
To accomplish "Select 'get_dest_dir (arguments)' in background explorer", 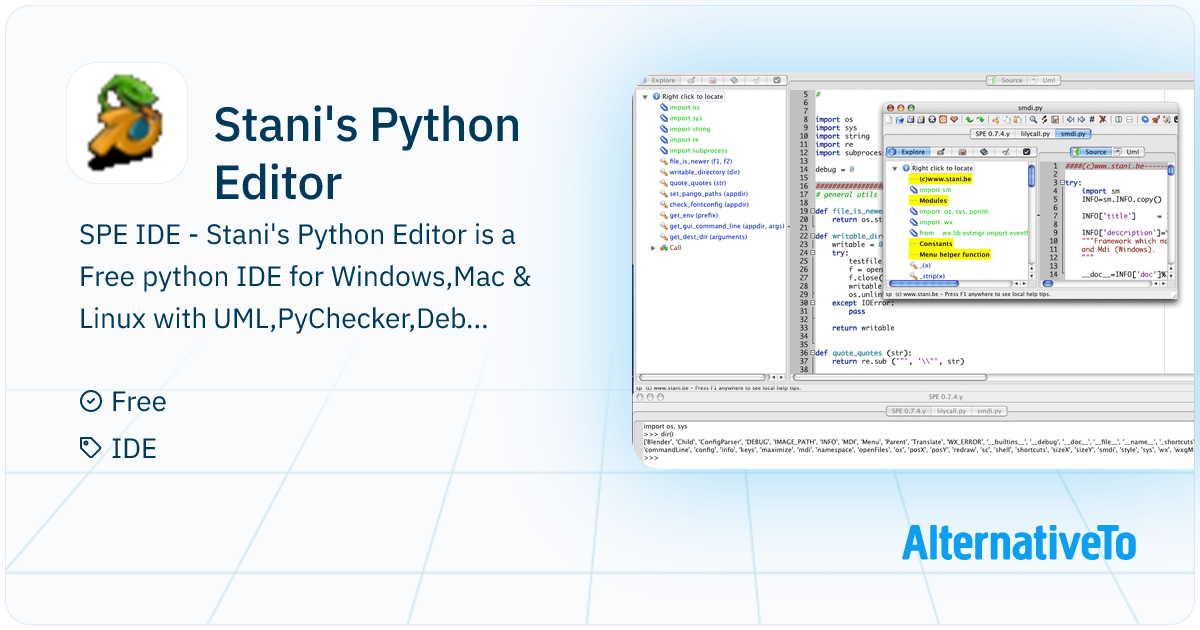I will (x=708, y=237).
